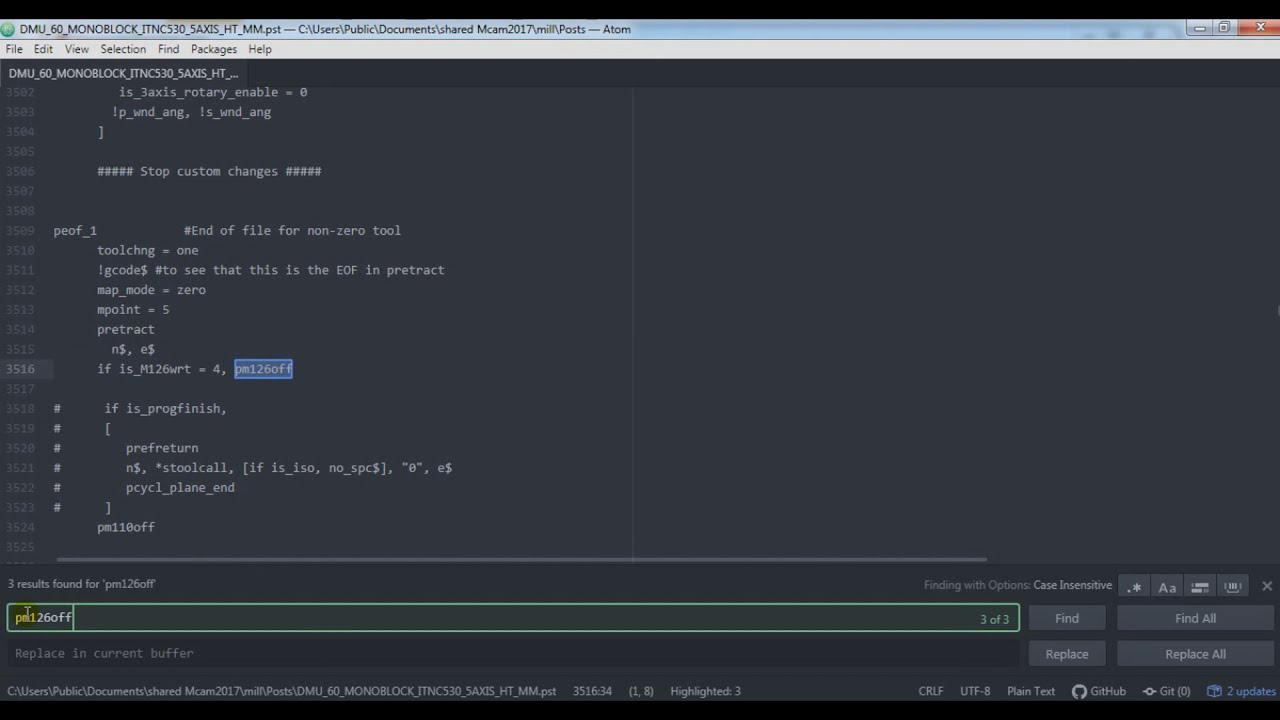Select the DMU_60_MONOBLOCK_ITNC530 editor tab
This screenshot has height=720, width=1280.
click(x=124, y=73)
